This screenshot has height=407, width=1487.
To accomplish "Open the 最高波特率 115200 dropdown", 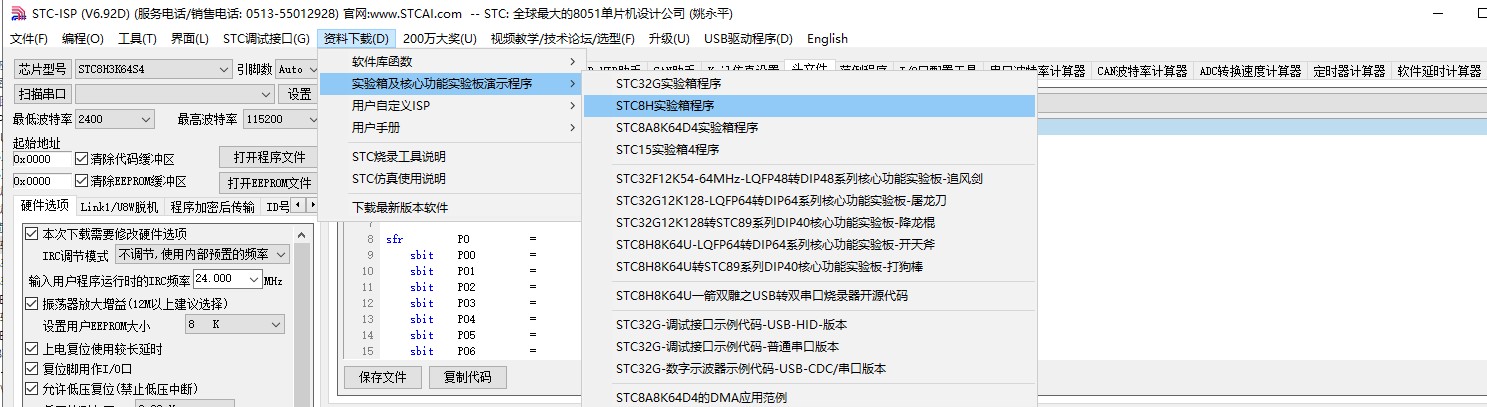I will [279, 119].
